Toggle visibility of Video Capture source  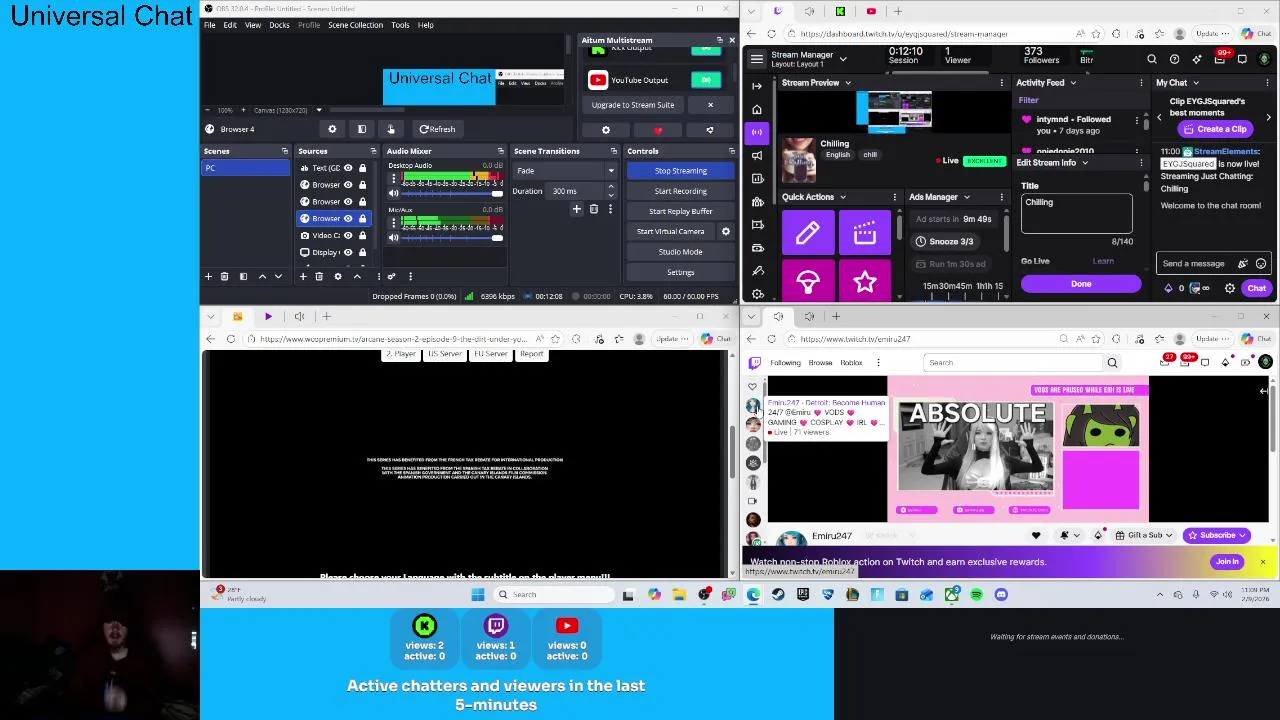(348, 235)
